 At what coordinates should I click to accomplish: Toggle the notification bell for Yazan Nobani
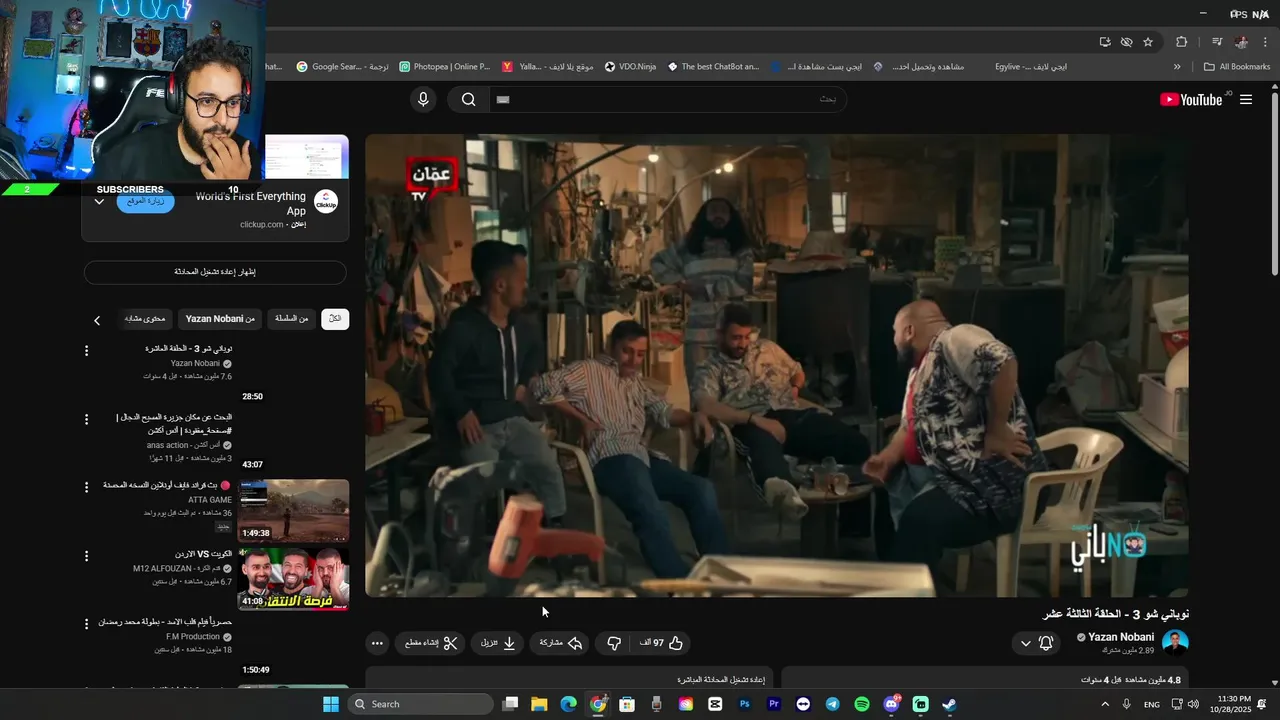click(x=1046, y=643)
